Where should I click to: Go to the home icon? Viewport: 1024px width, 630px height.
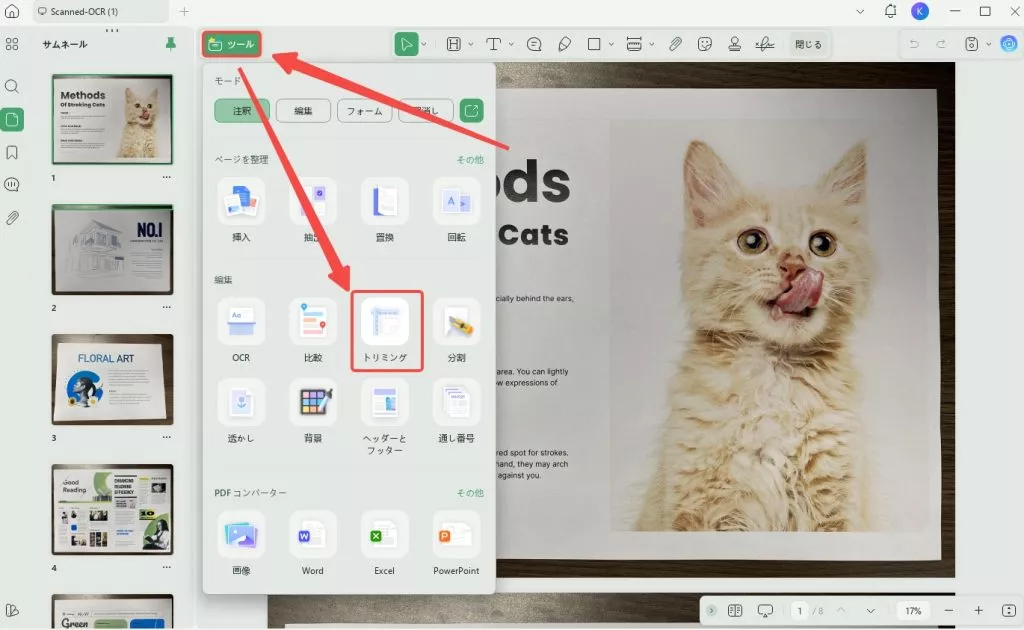pyautogui.click(x=12, y=11)
